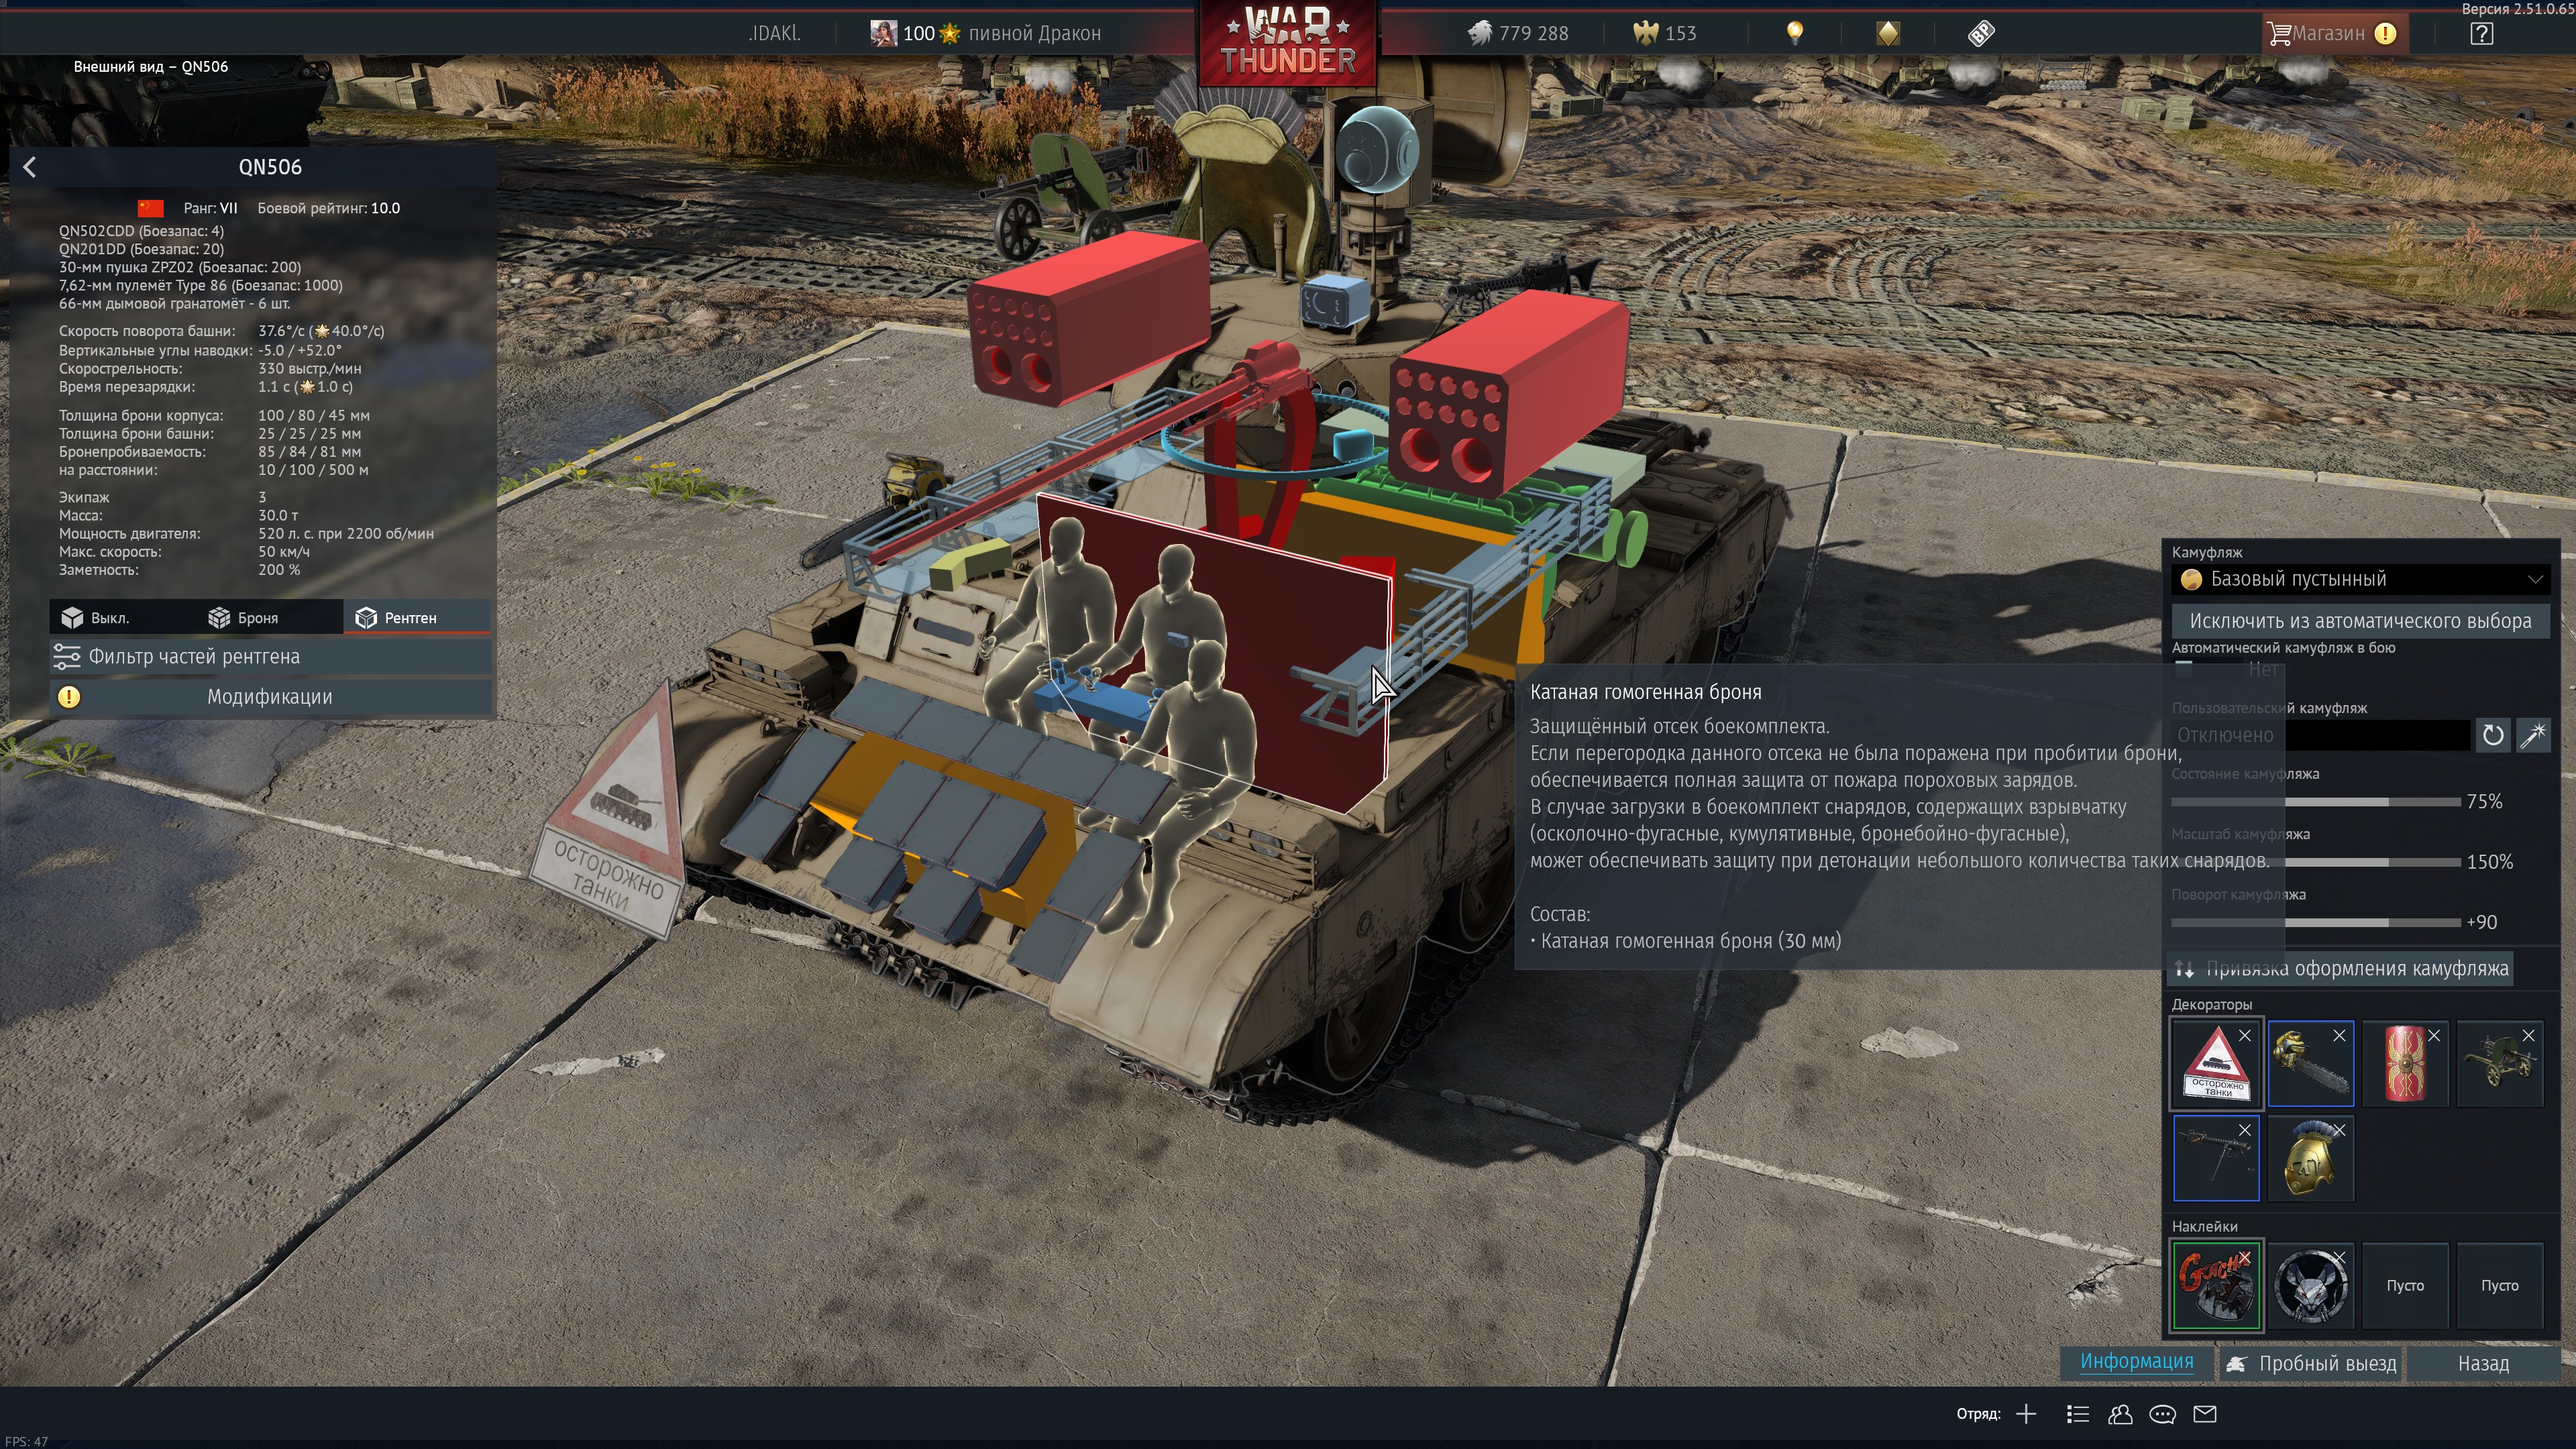This screenshot has height=1449, width=2576.
Task: Click the magic wand camouflage icon
Action: pos(2533,736)
